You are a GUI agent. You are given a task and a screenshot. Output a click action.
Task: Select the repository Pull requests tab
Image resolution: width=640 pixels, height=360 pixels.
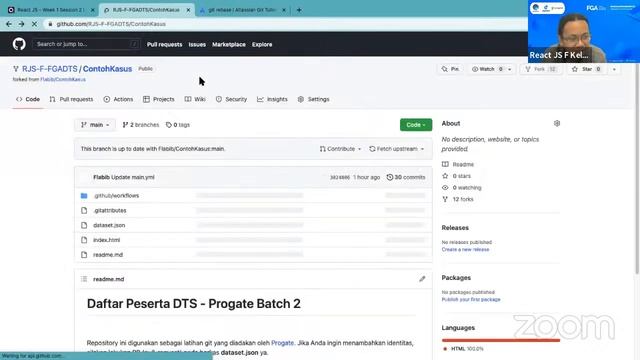(71, 99)
